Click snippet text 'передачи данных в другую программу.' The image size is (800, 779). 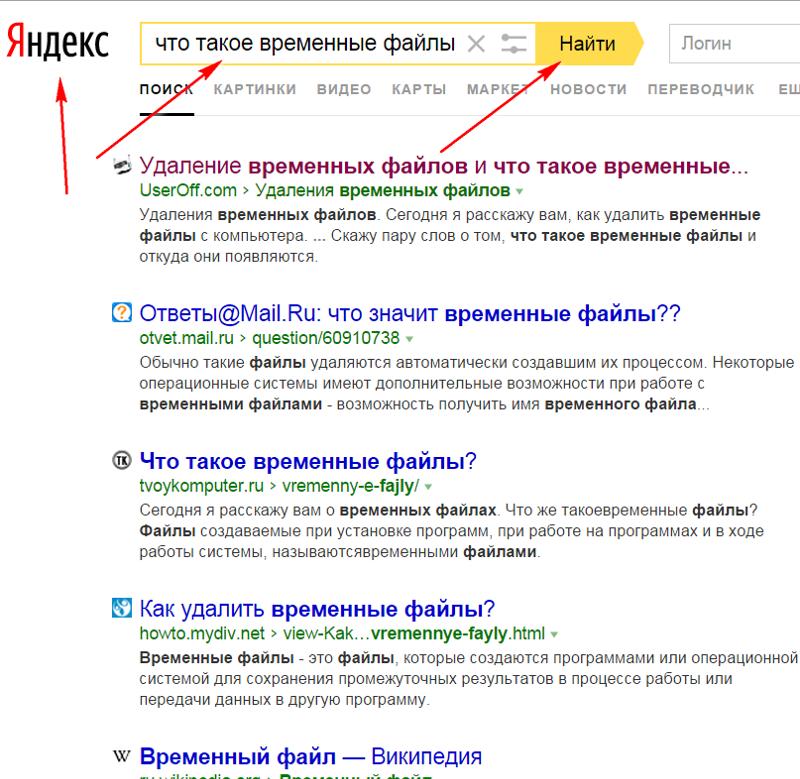point(284,699)
